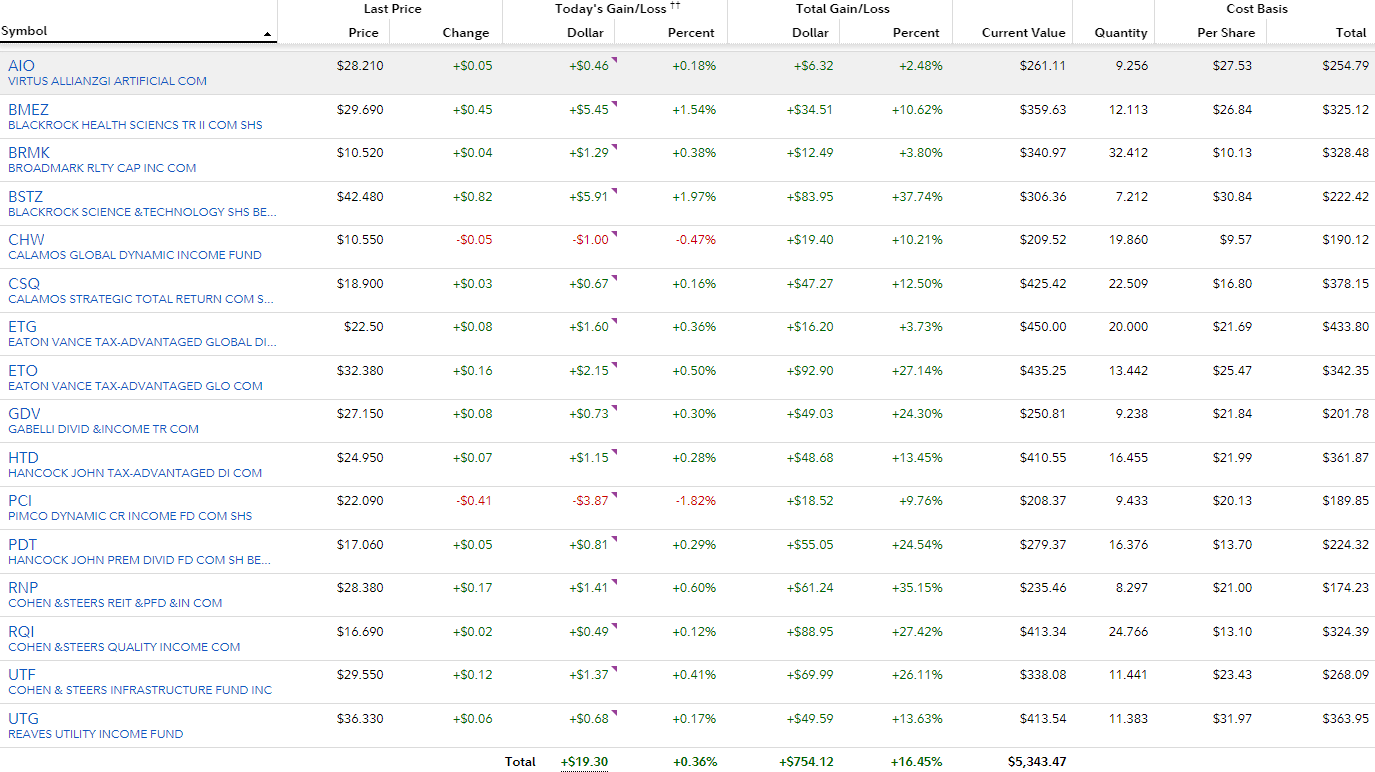Image resolution: width=1375 pixels, height=772 pixels.
Task: Sort by Cost Basis Total header
Action: point(1351,32)
